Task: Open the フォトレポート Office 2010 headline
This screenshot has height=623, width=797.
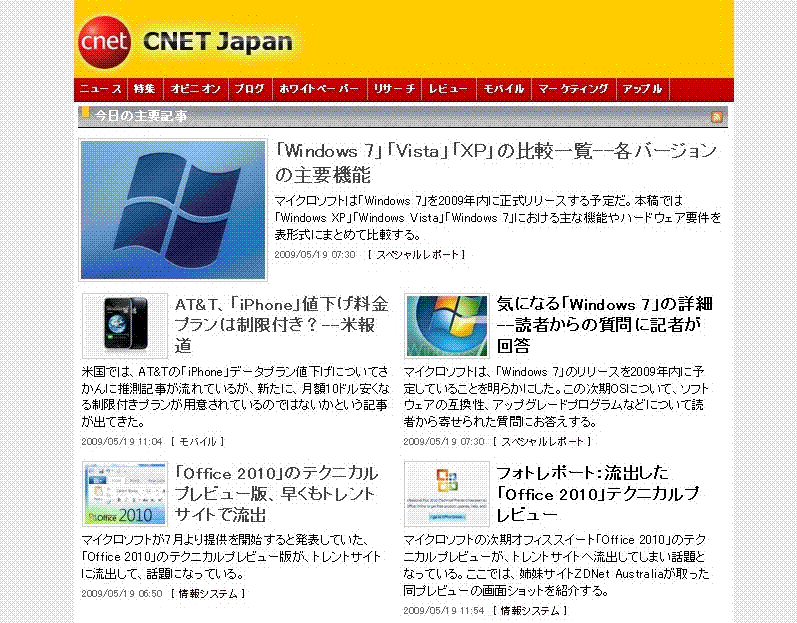Action: (x=598, y=493)
